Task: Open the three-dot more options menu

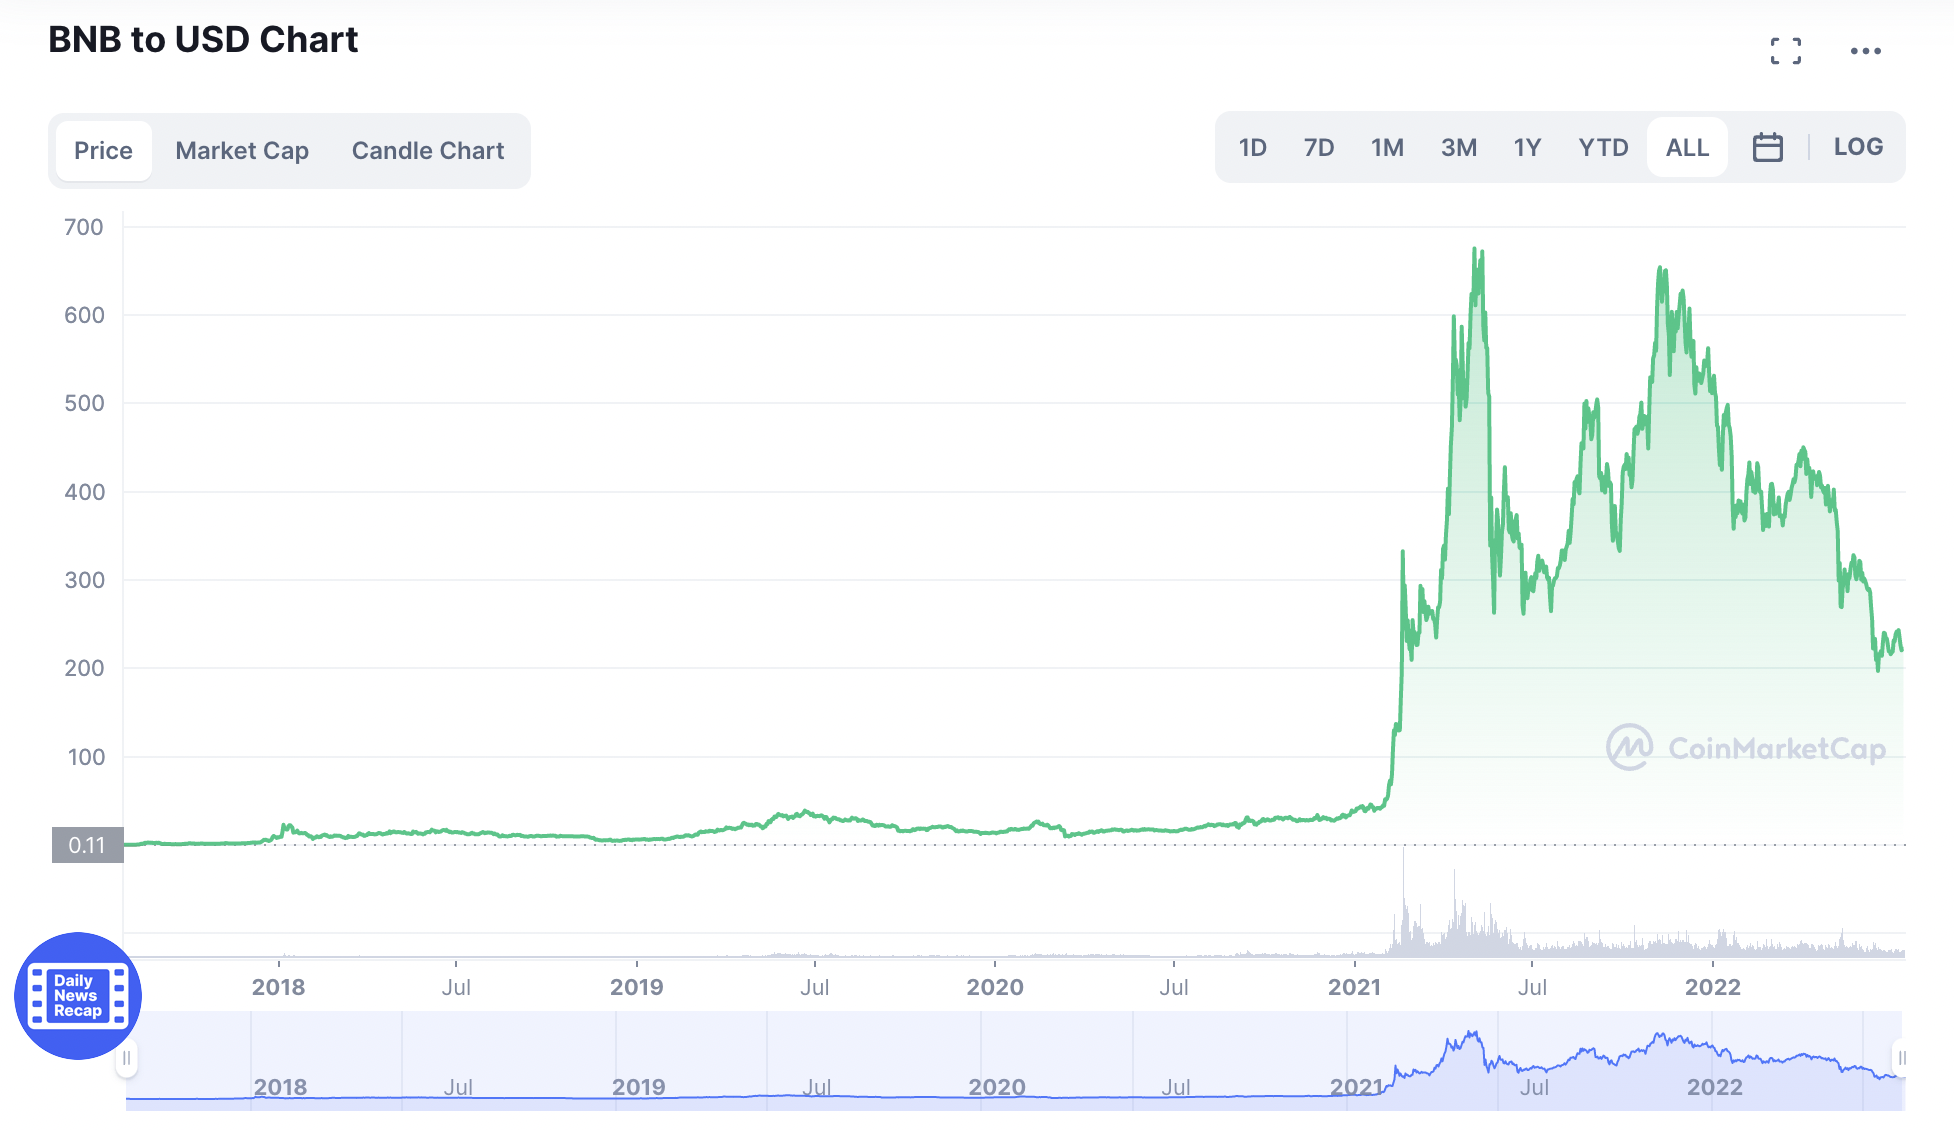Action: [x=1865, y=51]
